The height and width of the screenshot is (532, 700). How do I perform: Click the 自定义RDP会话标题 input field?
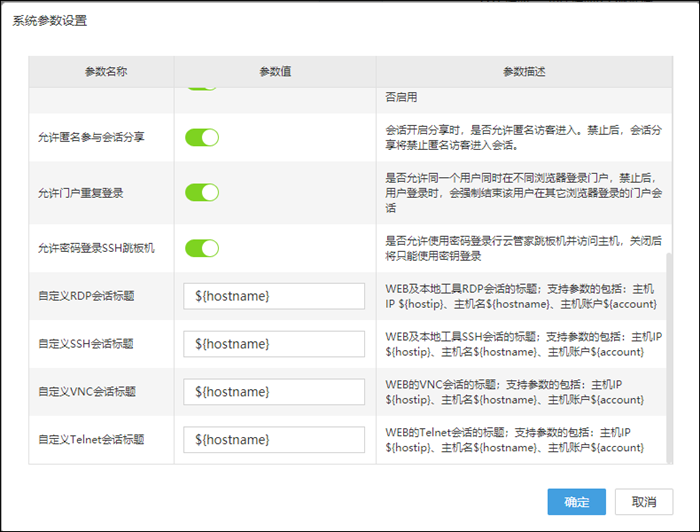coord(274,296)
